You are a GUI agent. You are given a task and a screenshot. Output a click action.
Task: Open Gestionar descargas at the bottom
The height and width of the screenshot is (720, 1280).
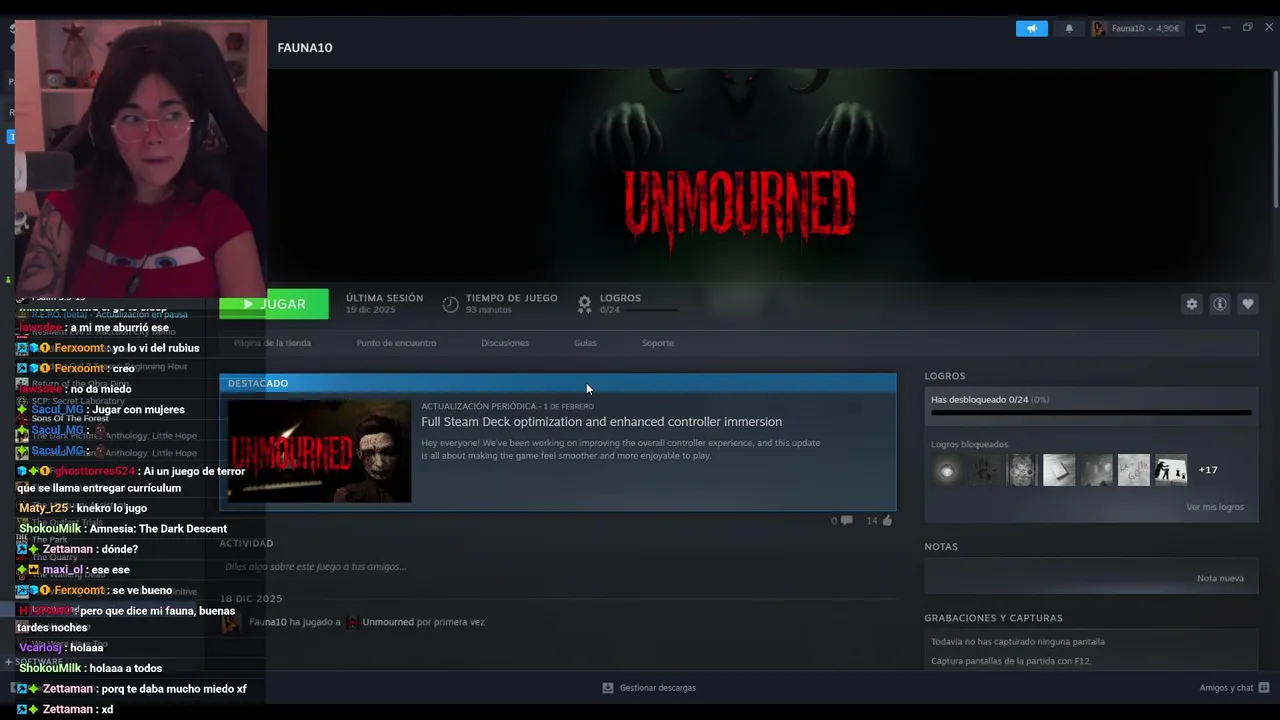pos(657,688)
